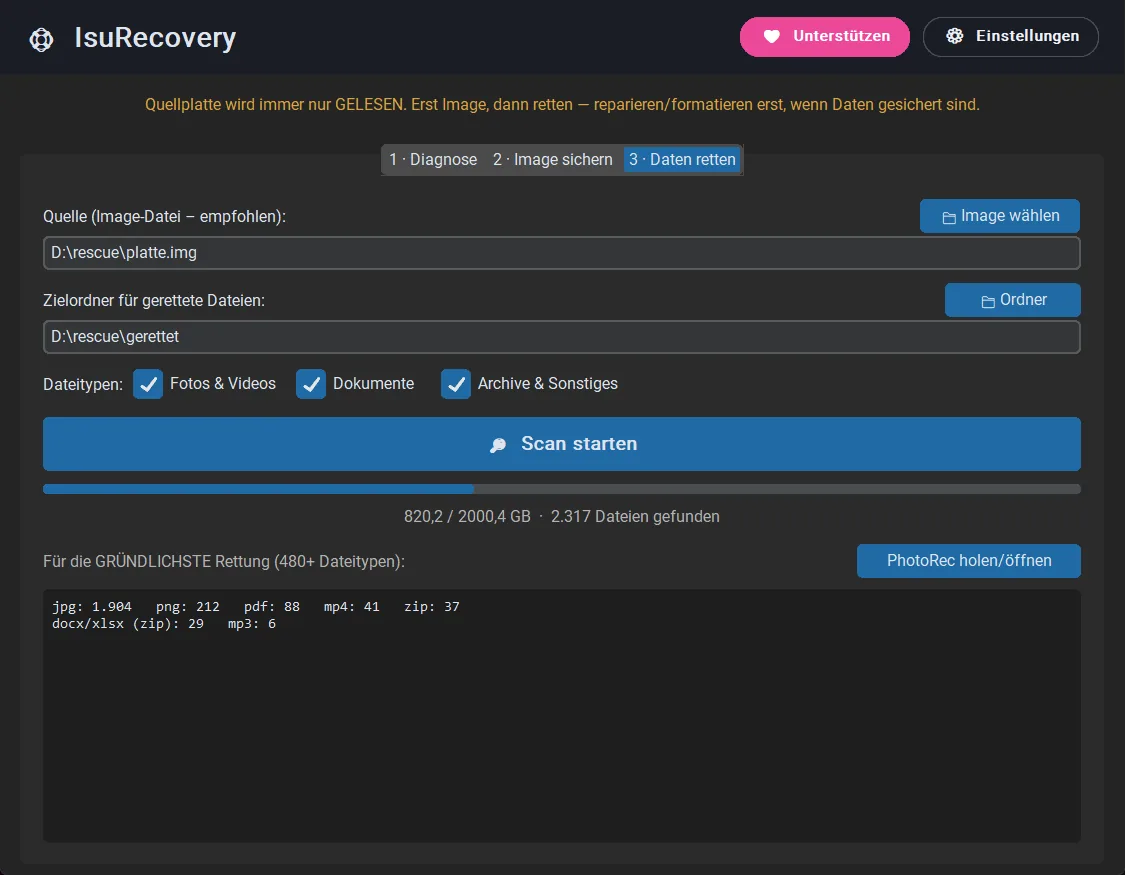
Task: Click the docx/xlsx (zip): 29 entry
Action: [x=128, y=624]
